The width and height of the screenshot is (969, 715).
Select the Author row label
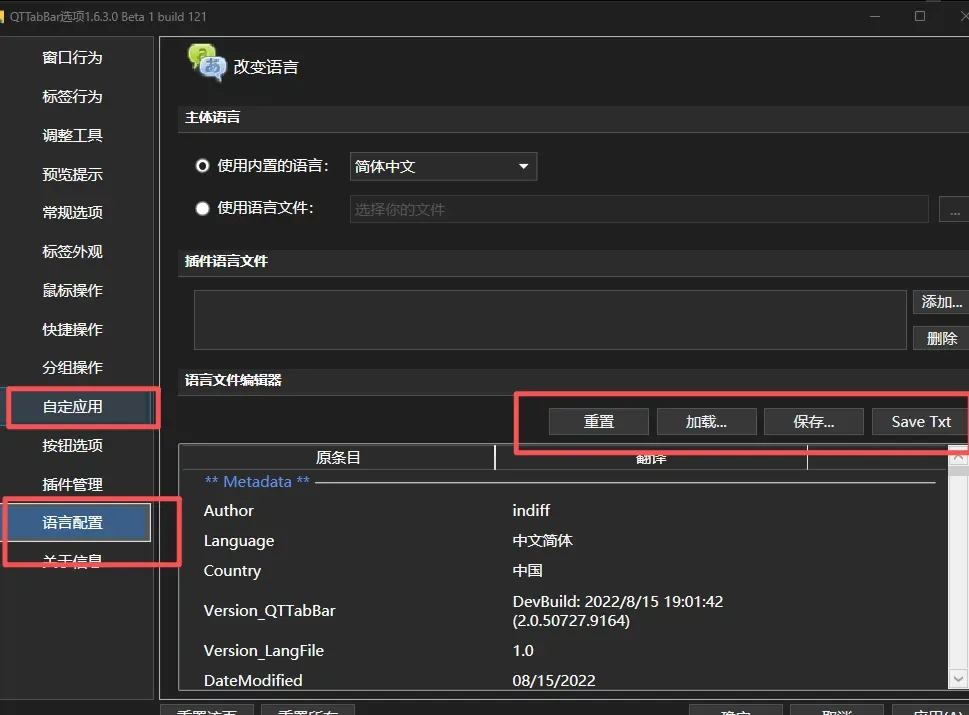[229, 510]
